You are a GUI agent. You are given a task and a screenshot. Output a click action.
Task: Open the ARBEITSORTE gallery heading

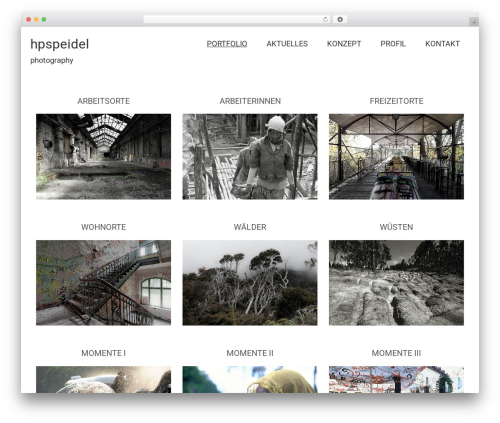[x=104, y=101]
